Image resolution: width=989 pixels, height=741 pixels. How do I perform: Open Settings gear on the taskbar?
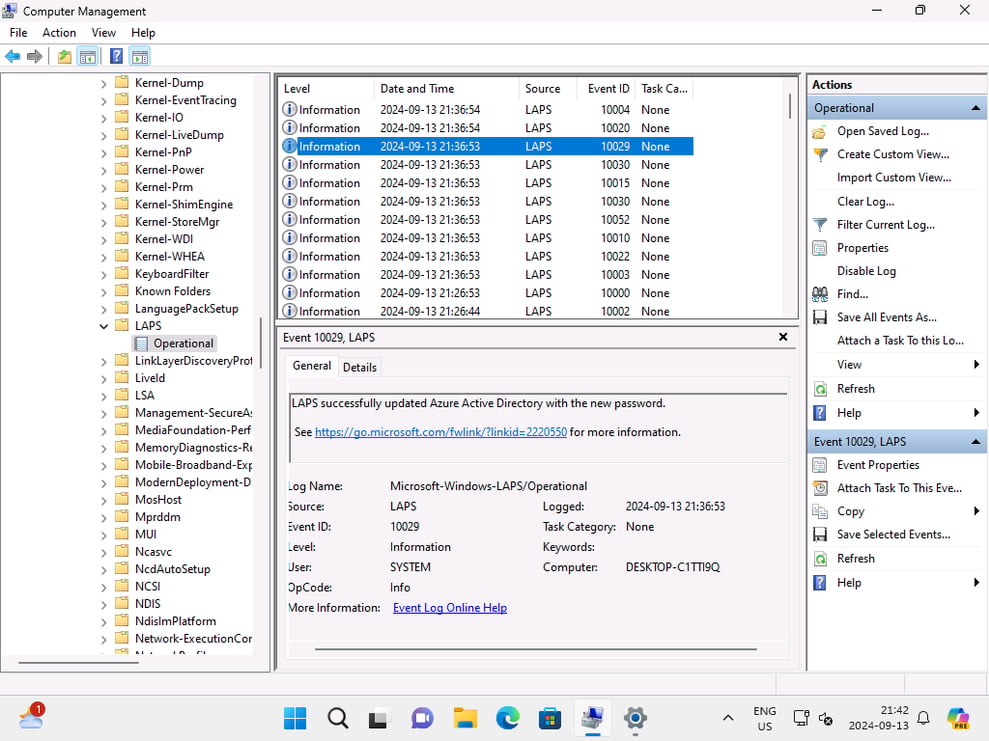[x=635, y=718]
